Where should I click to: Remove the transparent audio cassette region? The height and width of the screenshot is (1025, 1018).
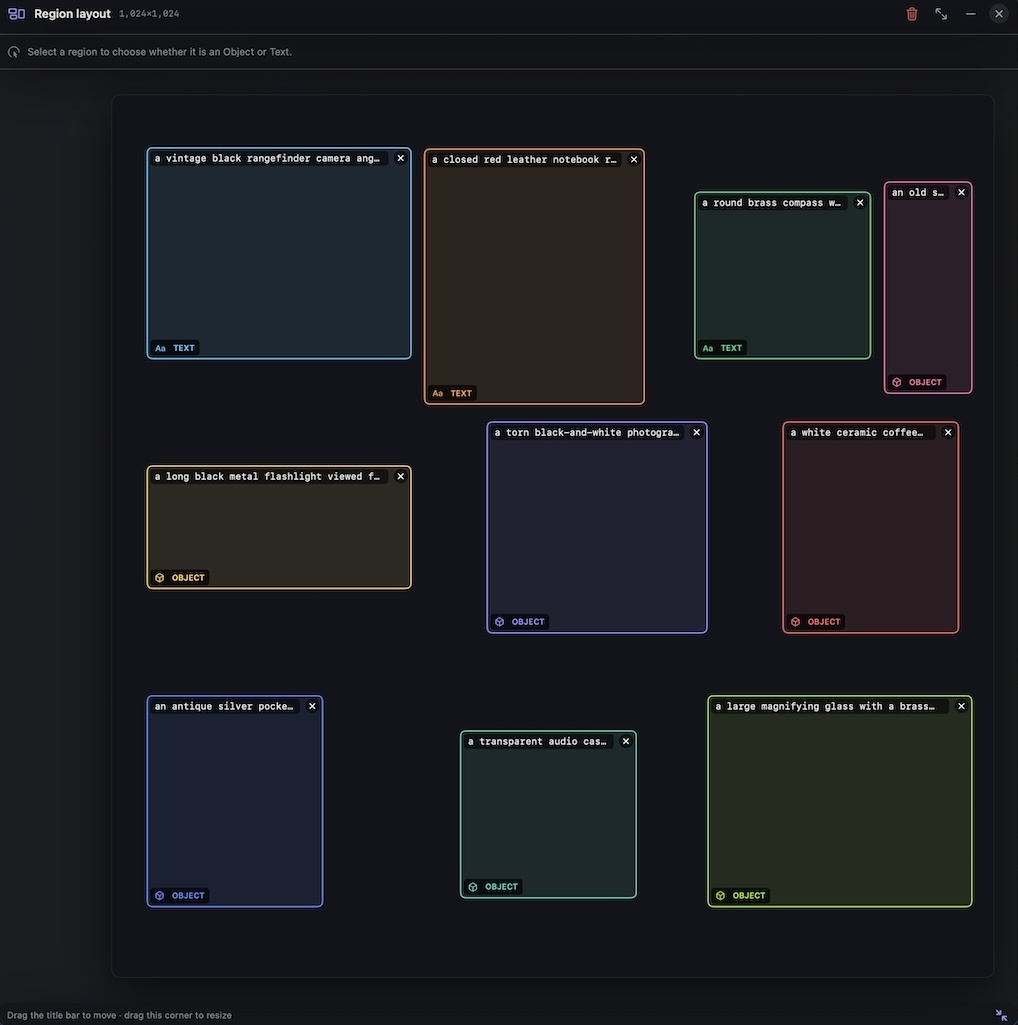[x=626, y=741]
